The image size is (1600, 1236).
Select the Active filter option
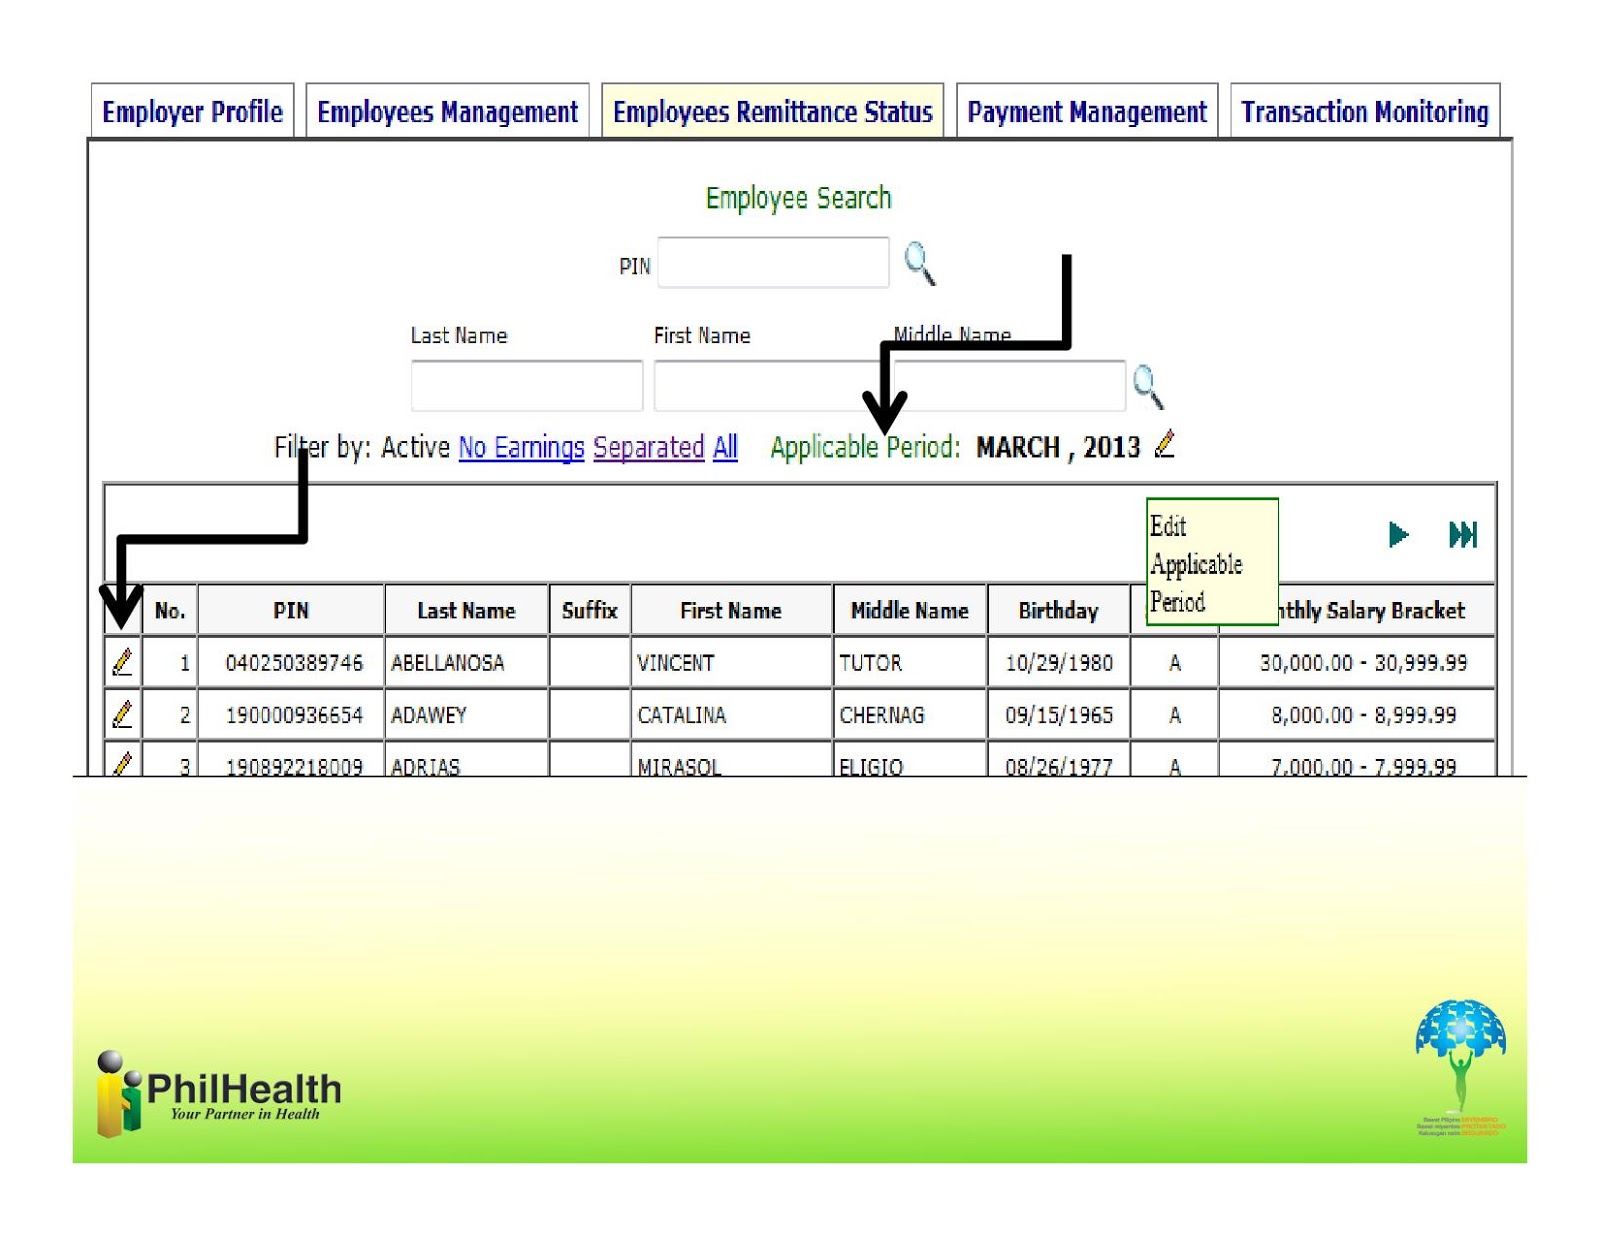415,447
